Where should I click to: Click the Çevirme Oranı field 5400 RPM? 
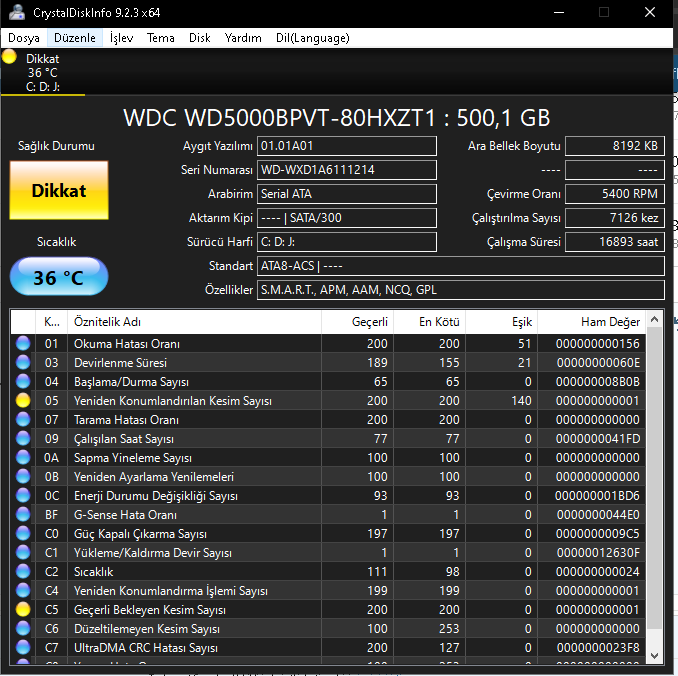coord(615,194)
